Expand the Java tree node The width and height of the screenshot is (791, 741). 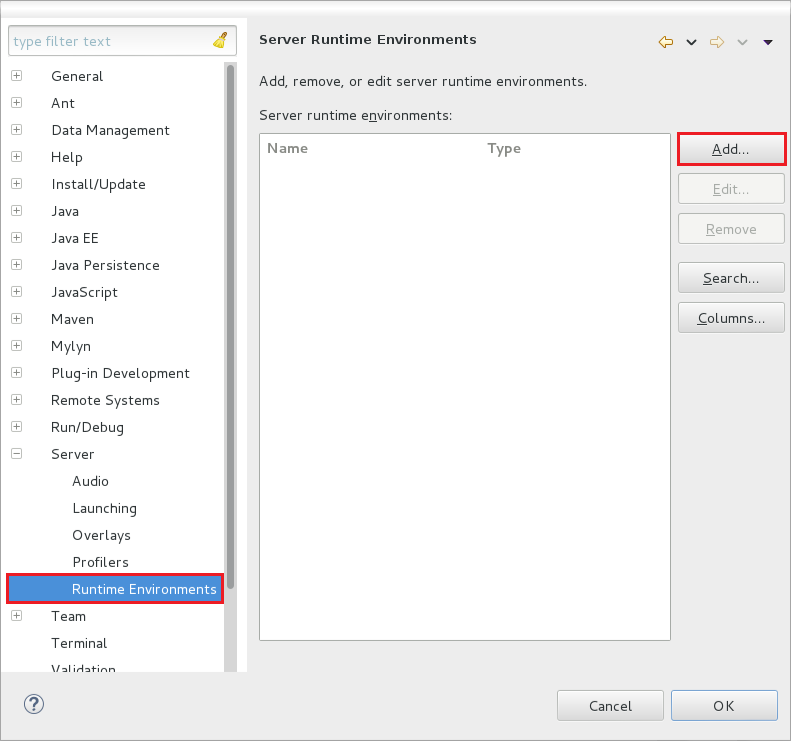point(17,210)
